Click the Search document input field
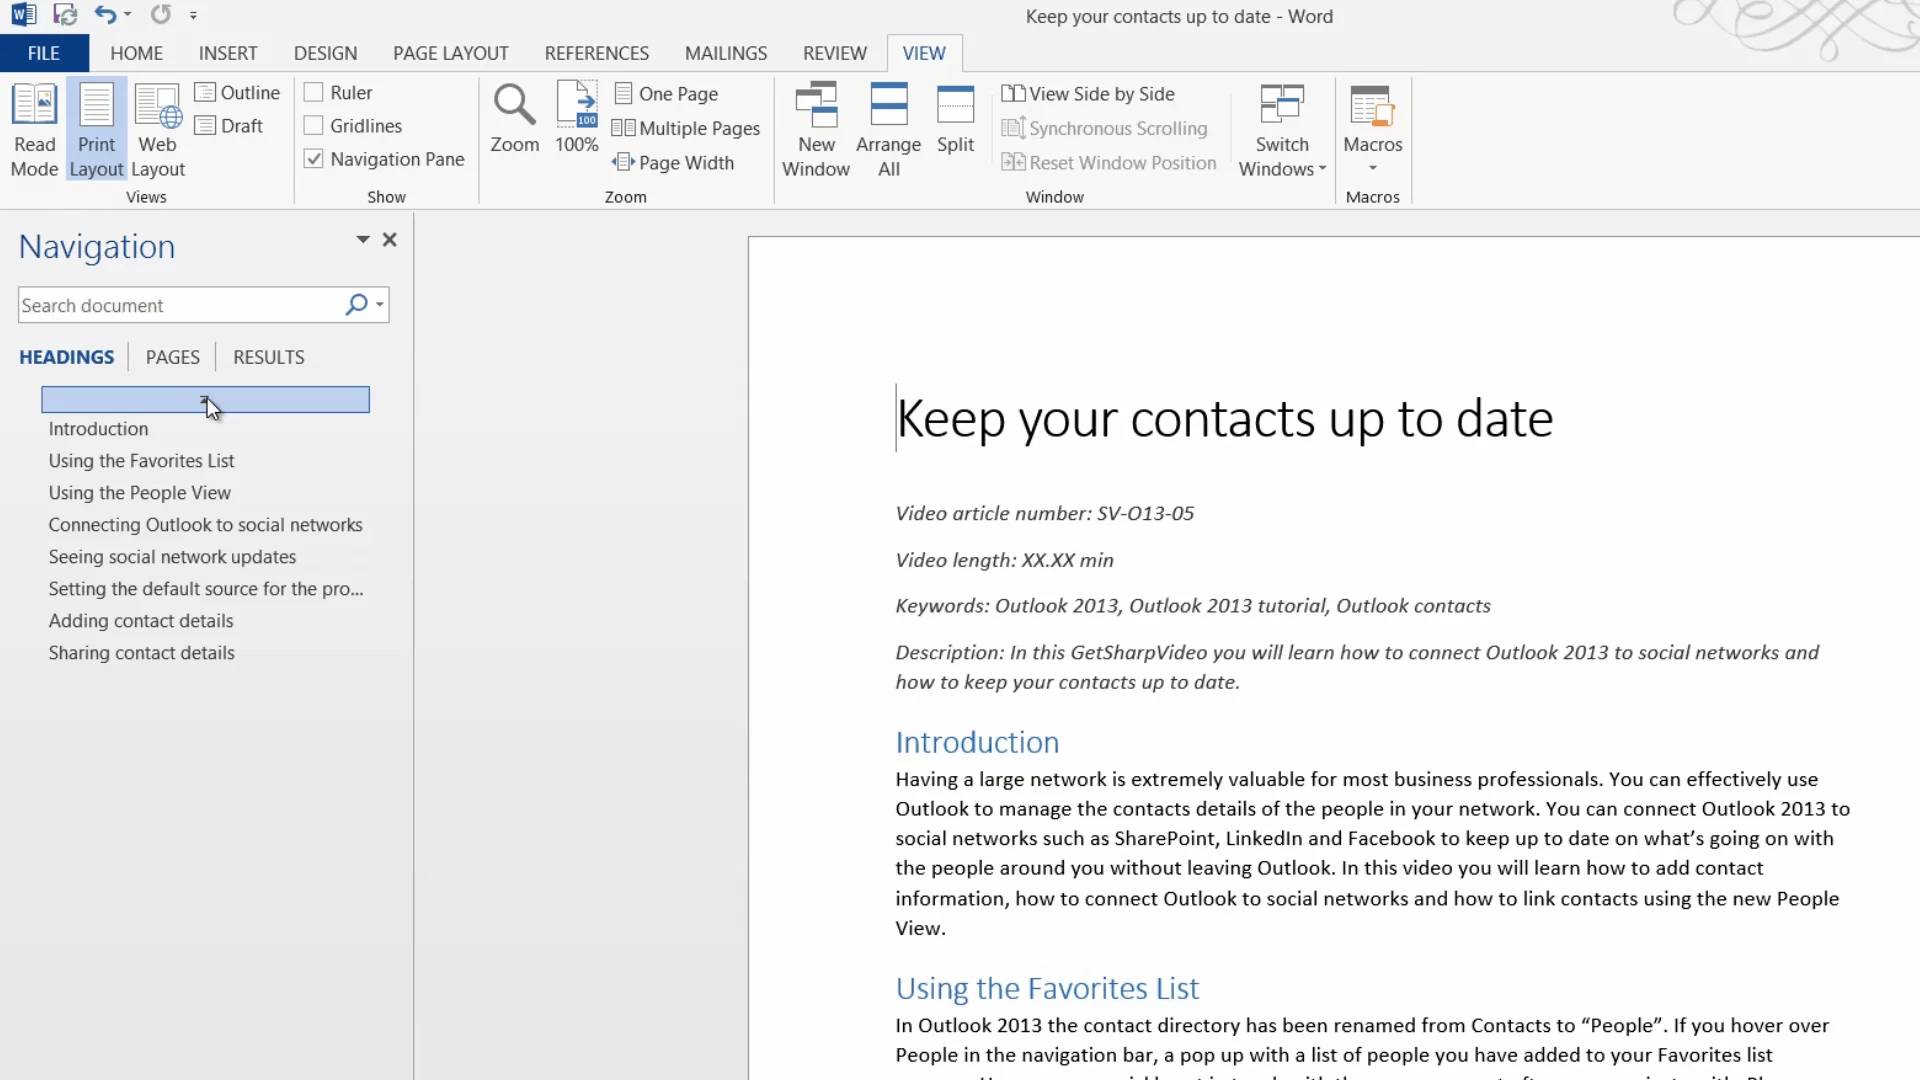Viewport: 1920px width, 1080px height. point(180,305)
